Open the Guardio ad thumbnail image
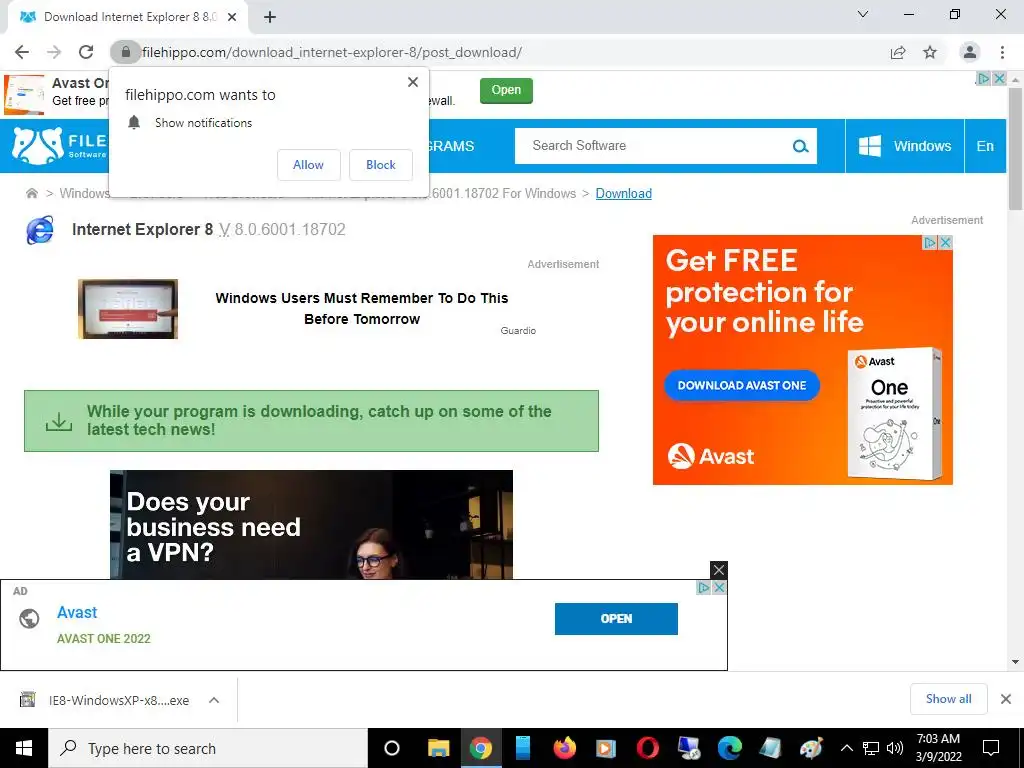 (x=128, y=309)
